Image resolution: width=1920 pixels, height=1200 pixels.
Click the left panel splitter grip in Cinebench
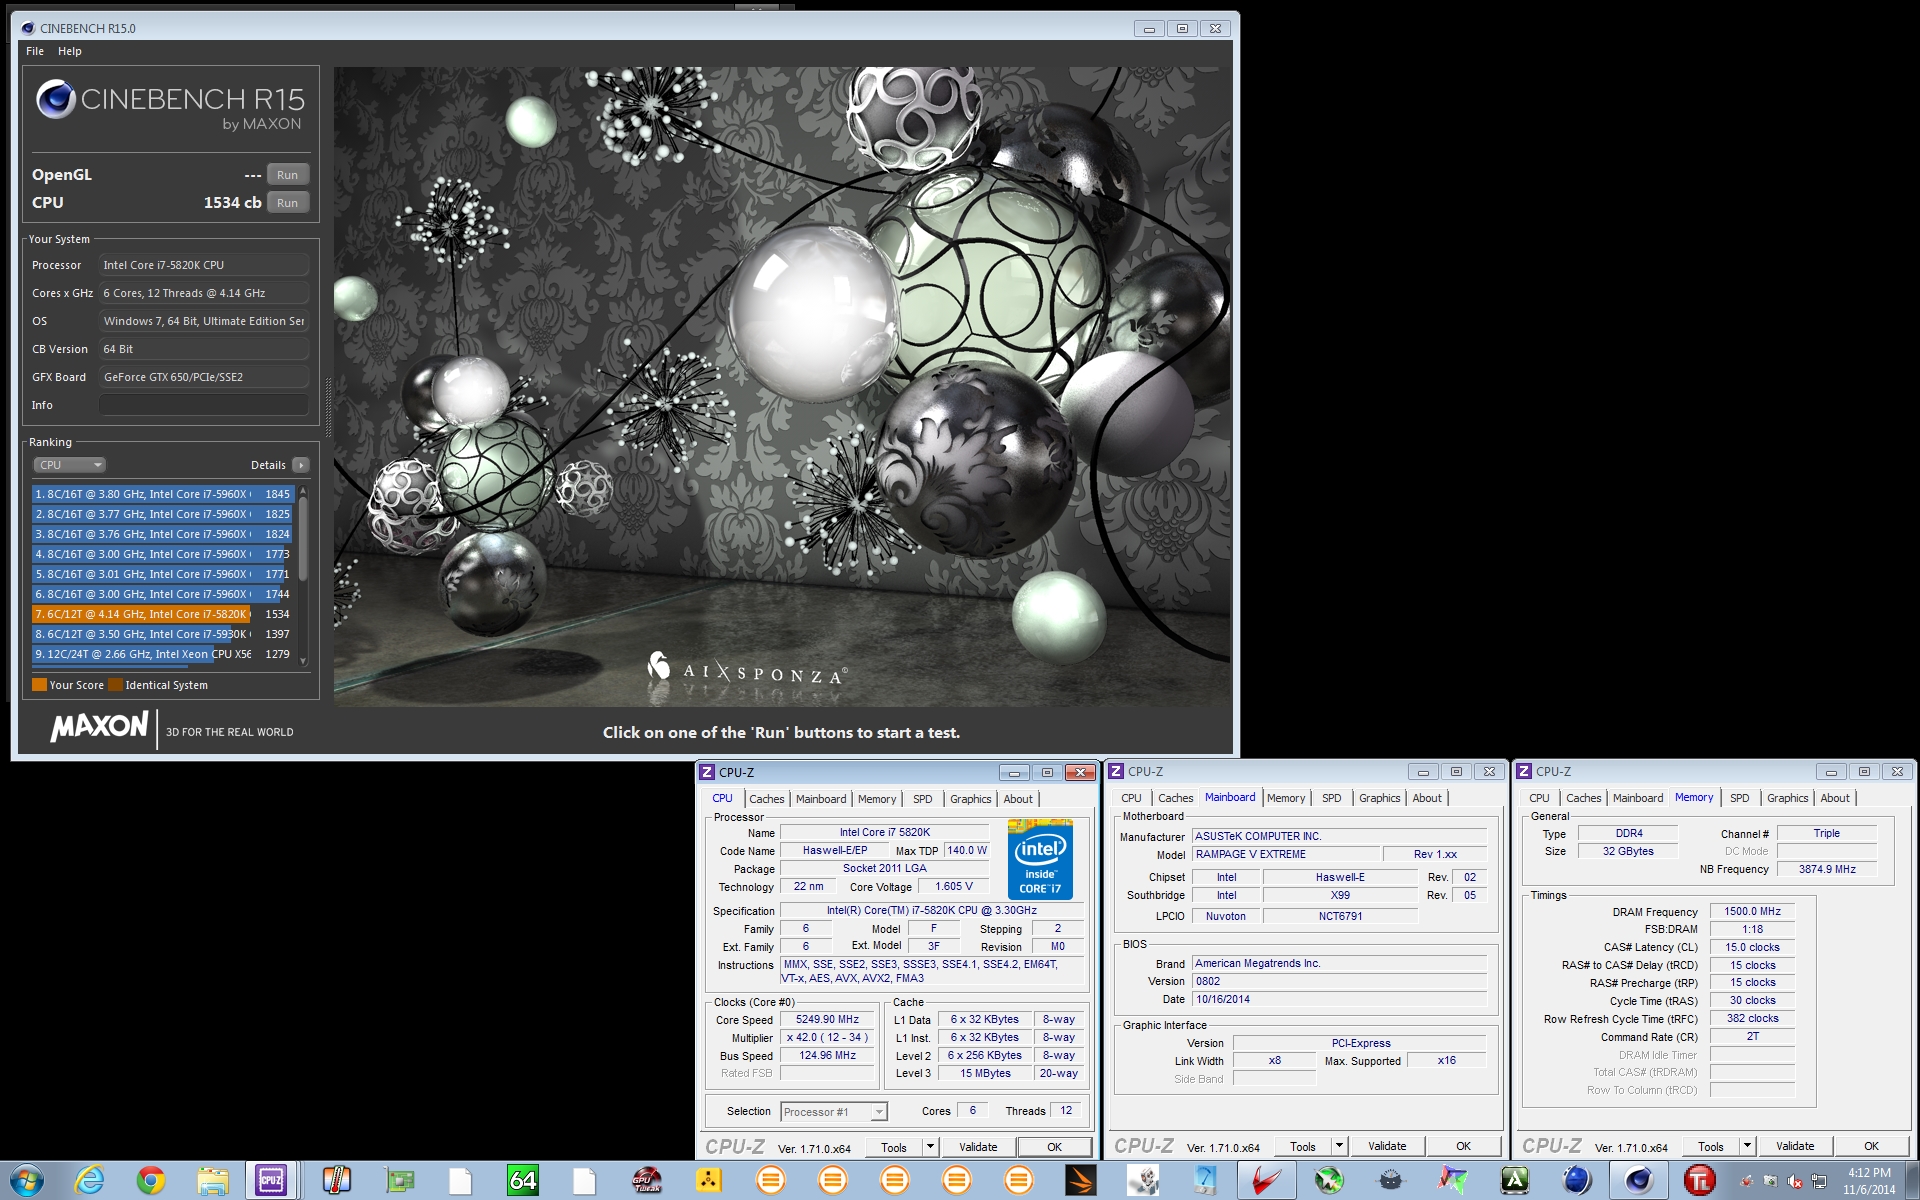pos(327,407)
